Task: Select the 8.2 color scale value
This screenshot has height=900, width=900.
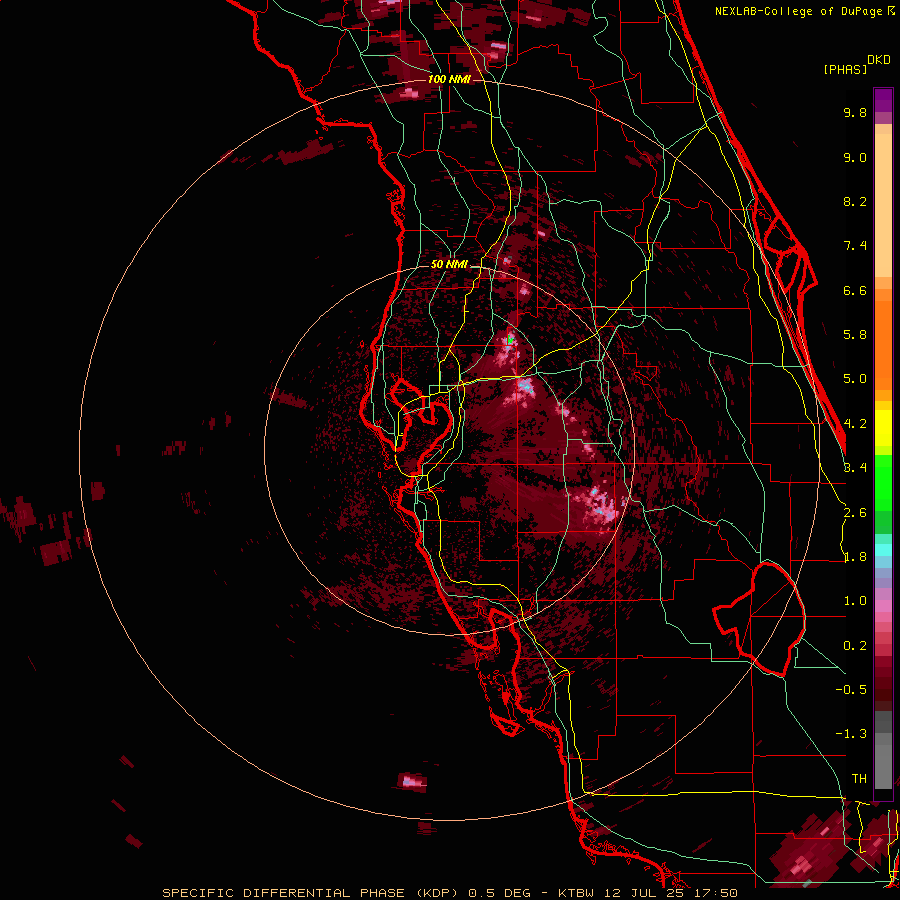Action: pyautogui.click(x=855, y=201)
